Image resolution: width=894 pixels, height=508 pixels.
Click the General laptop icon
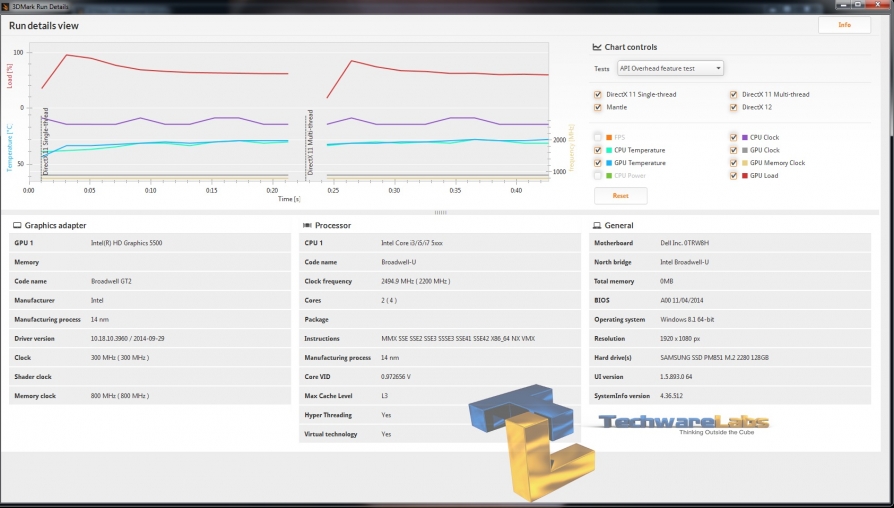597,225
